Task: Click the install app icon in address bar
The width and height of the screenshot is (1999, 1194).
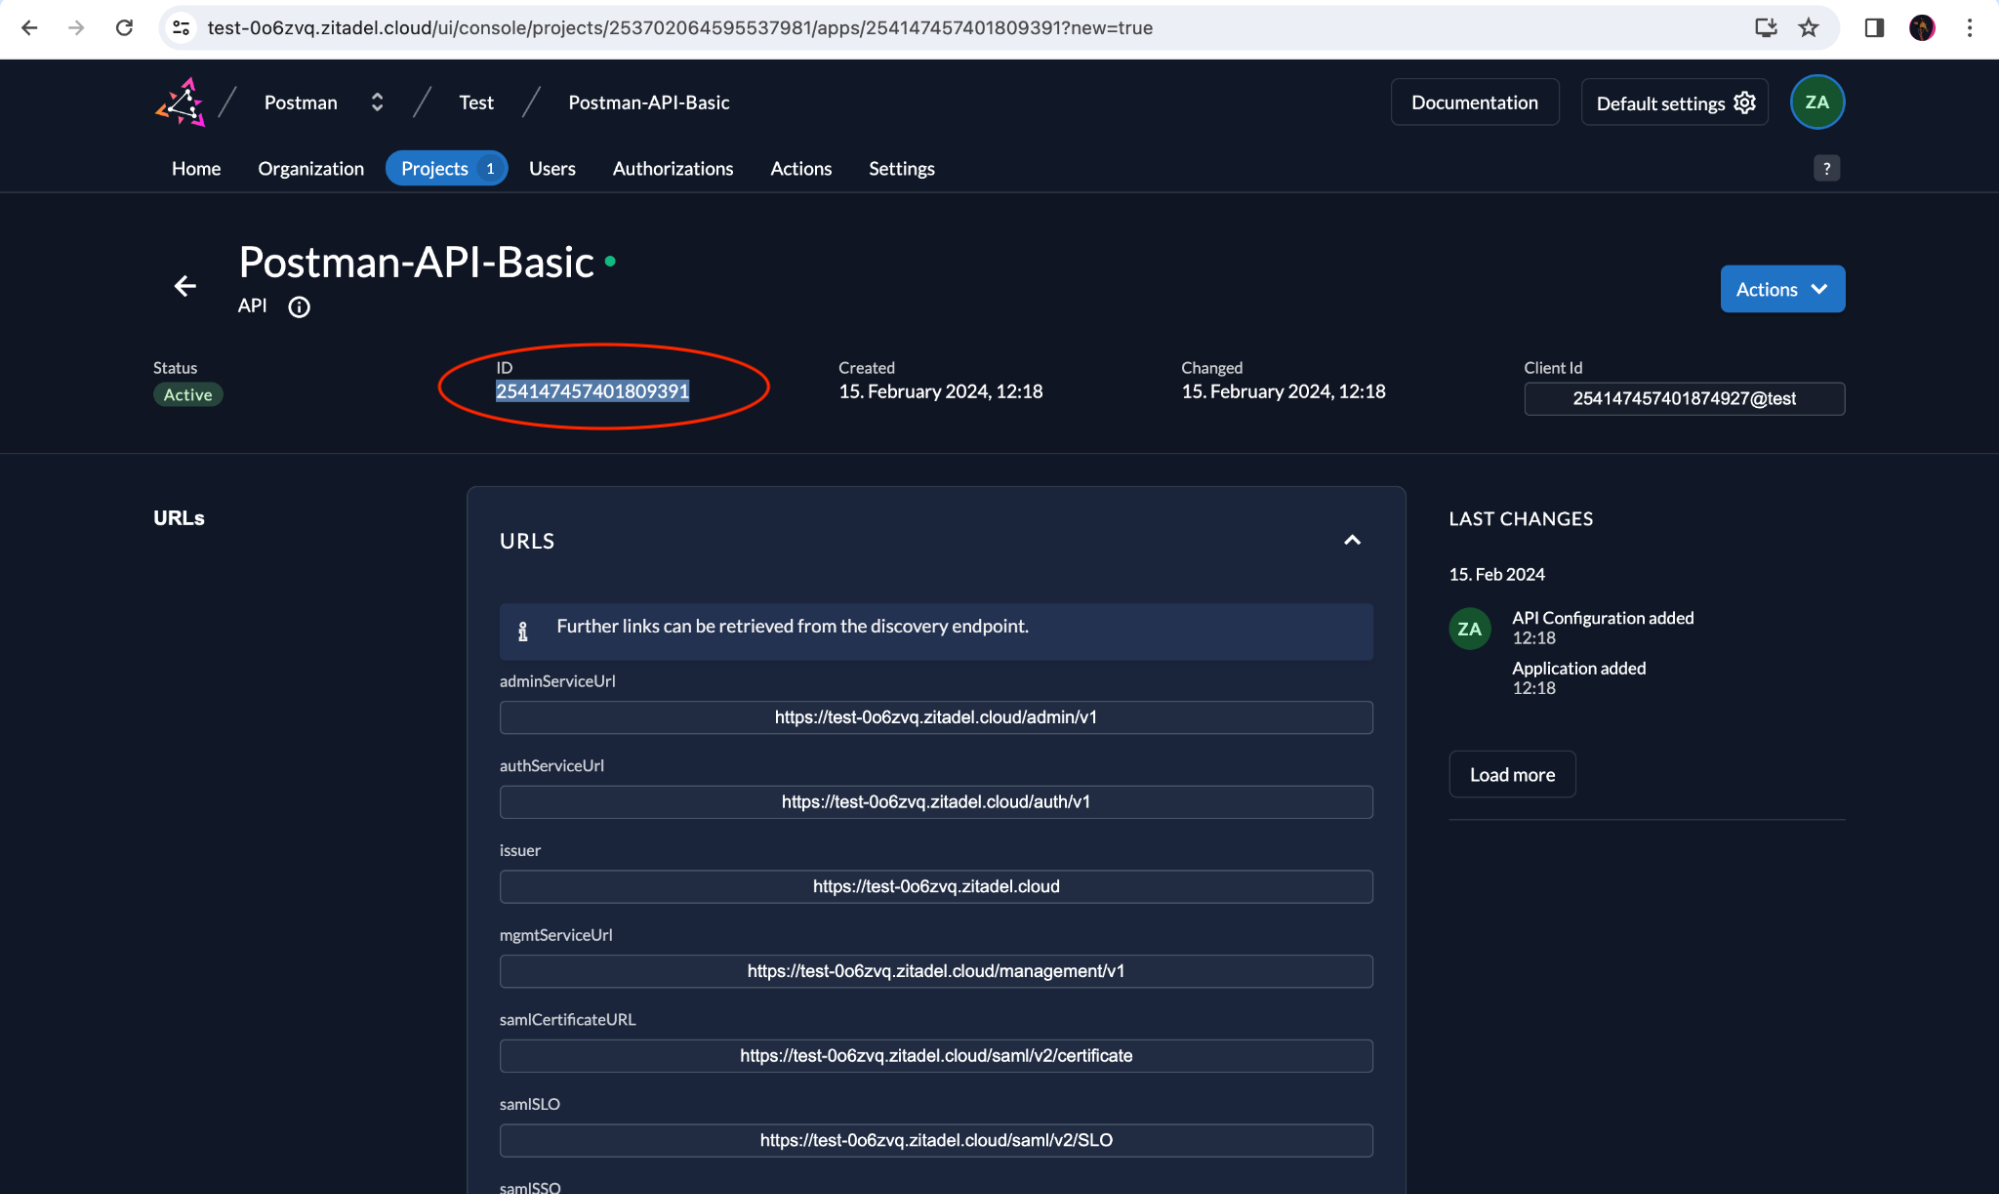Action: [1765, 28]
